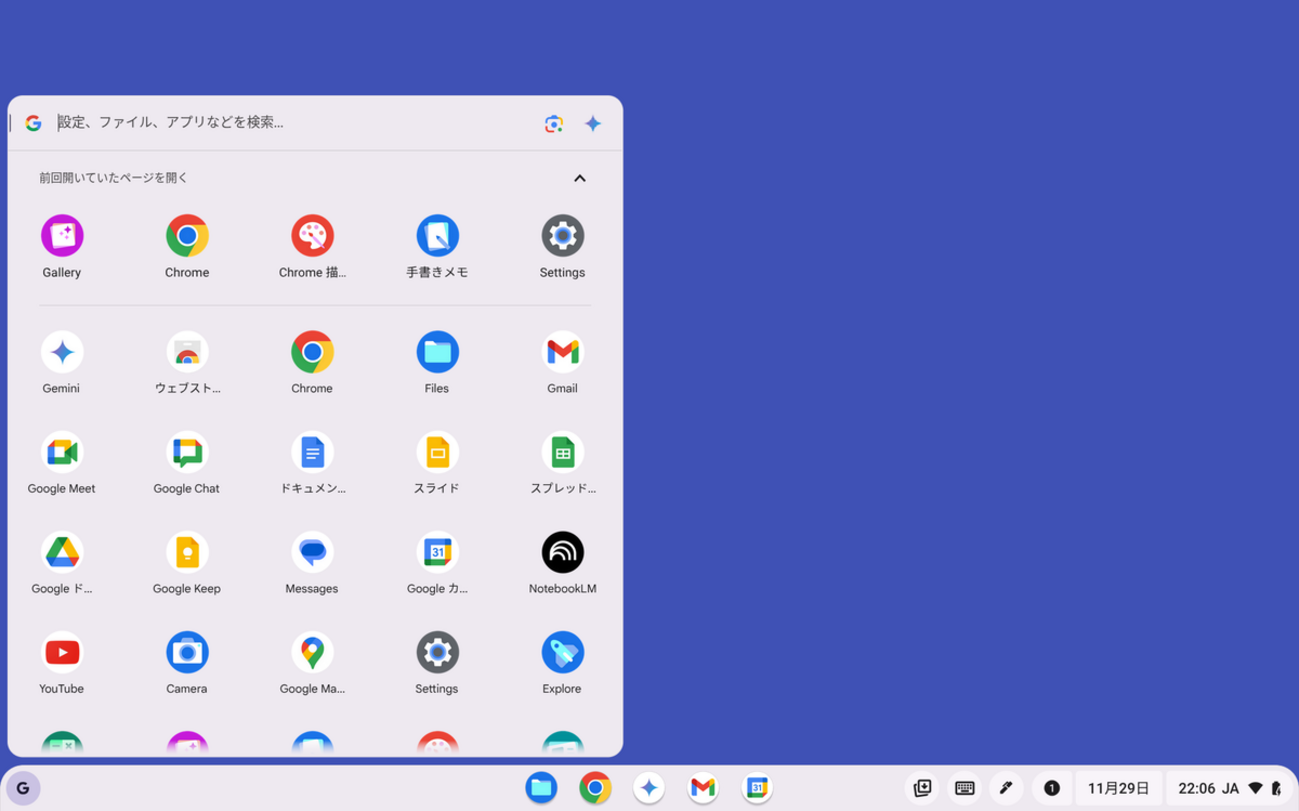This screenshot has width=1299, height=811.
Task: Collapse the 前回開いていたページを開く section chevron
Action: [579, 178]
